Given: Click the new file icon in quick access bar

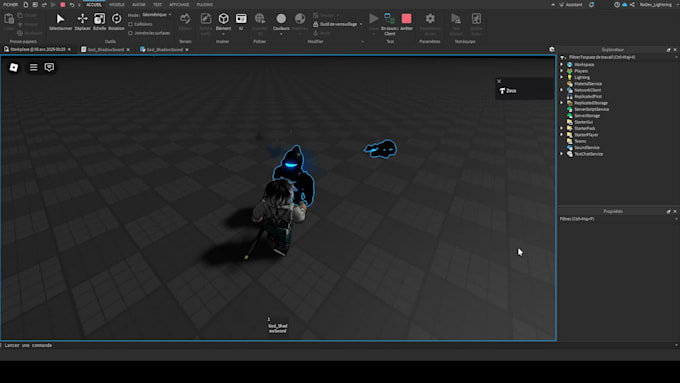Looking at the screenshot, I should [x=26, y=4].
